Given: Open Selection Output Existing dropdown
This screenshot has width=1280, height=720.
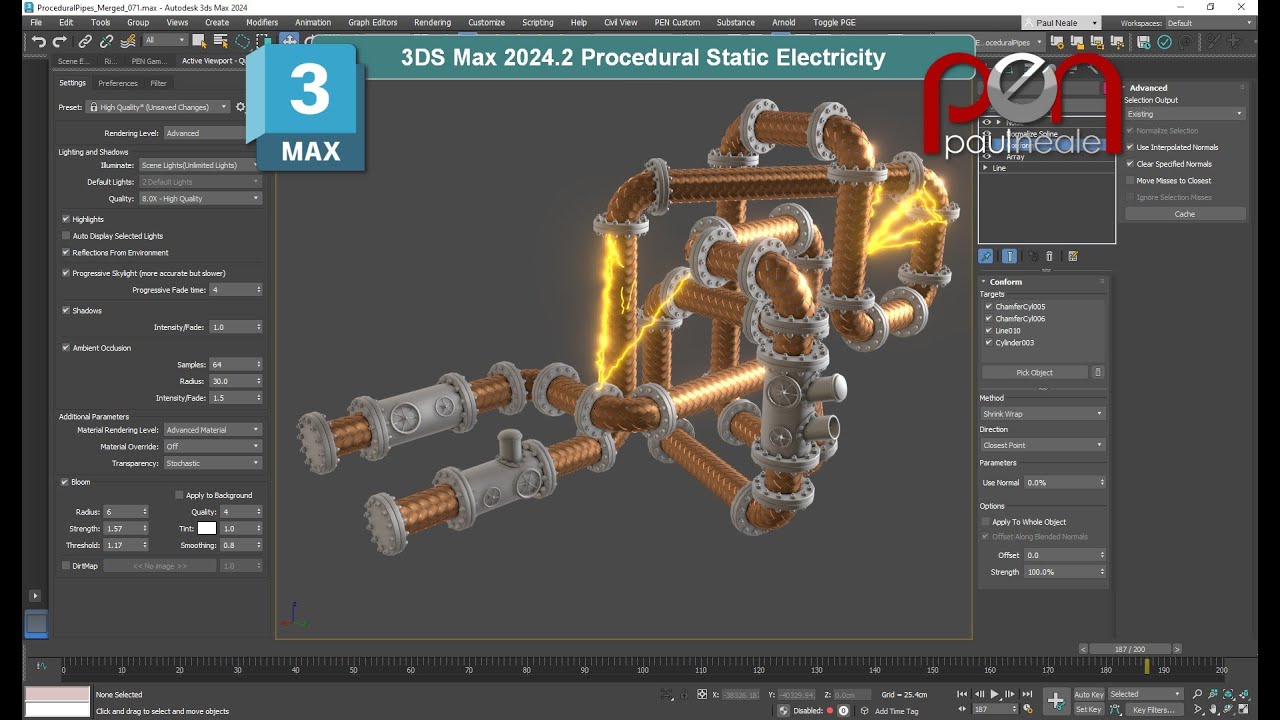Looking at the screenshot, I should click(1185, 114).
